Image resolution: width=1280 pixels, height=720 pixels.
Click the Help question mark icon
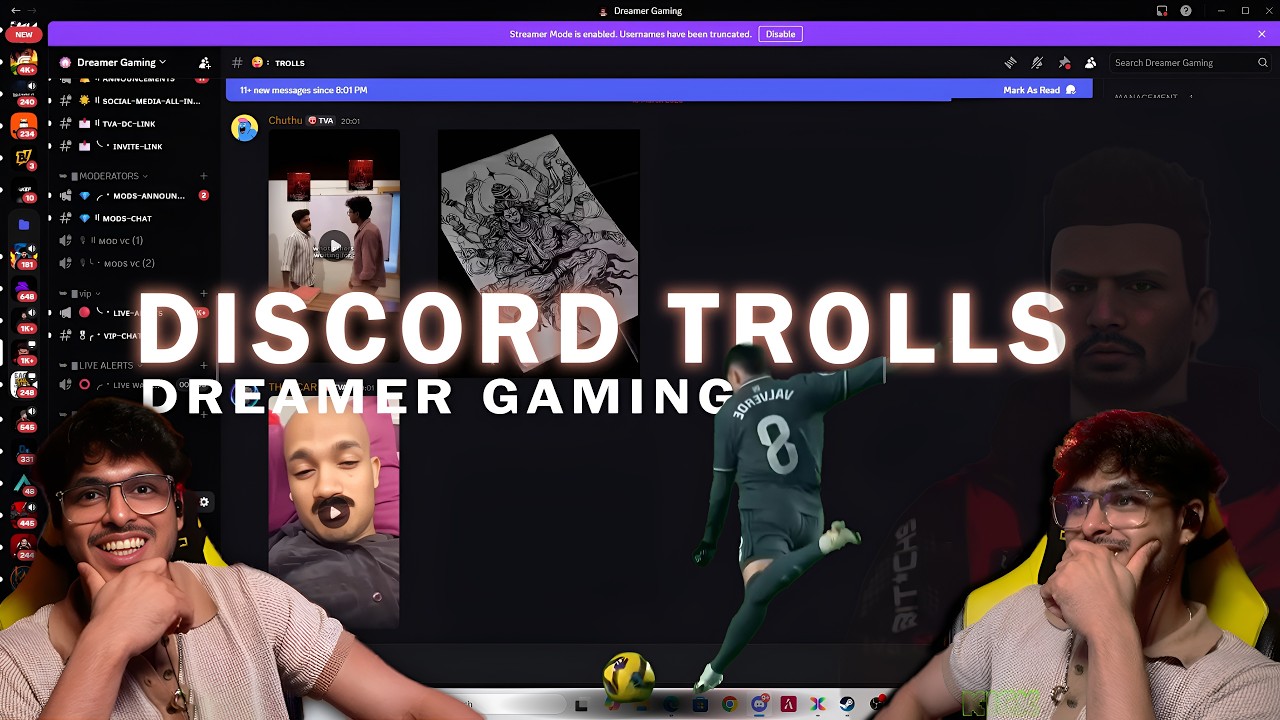click(1186, 11)
